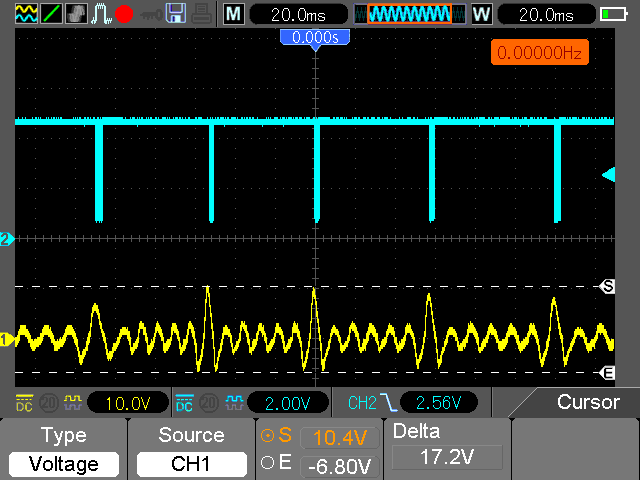
Task: Click the window timebase 20.0ms value
Action: pyautogui.click(x=546, y=15)
